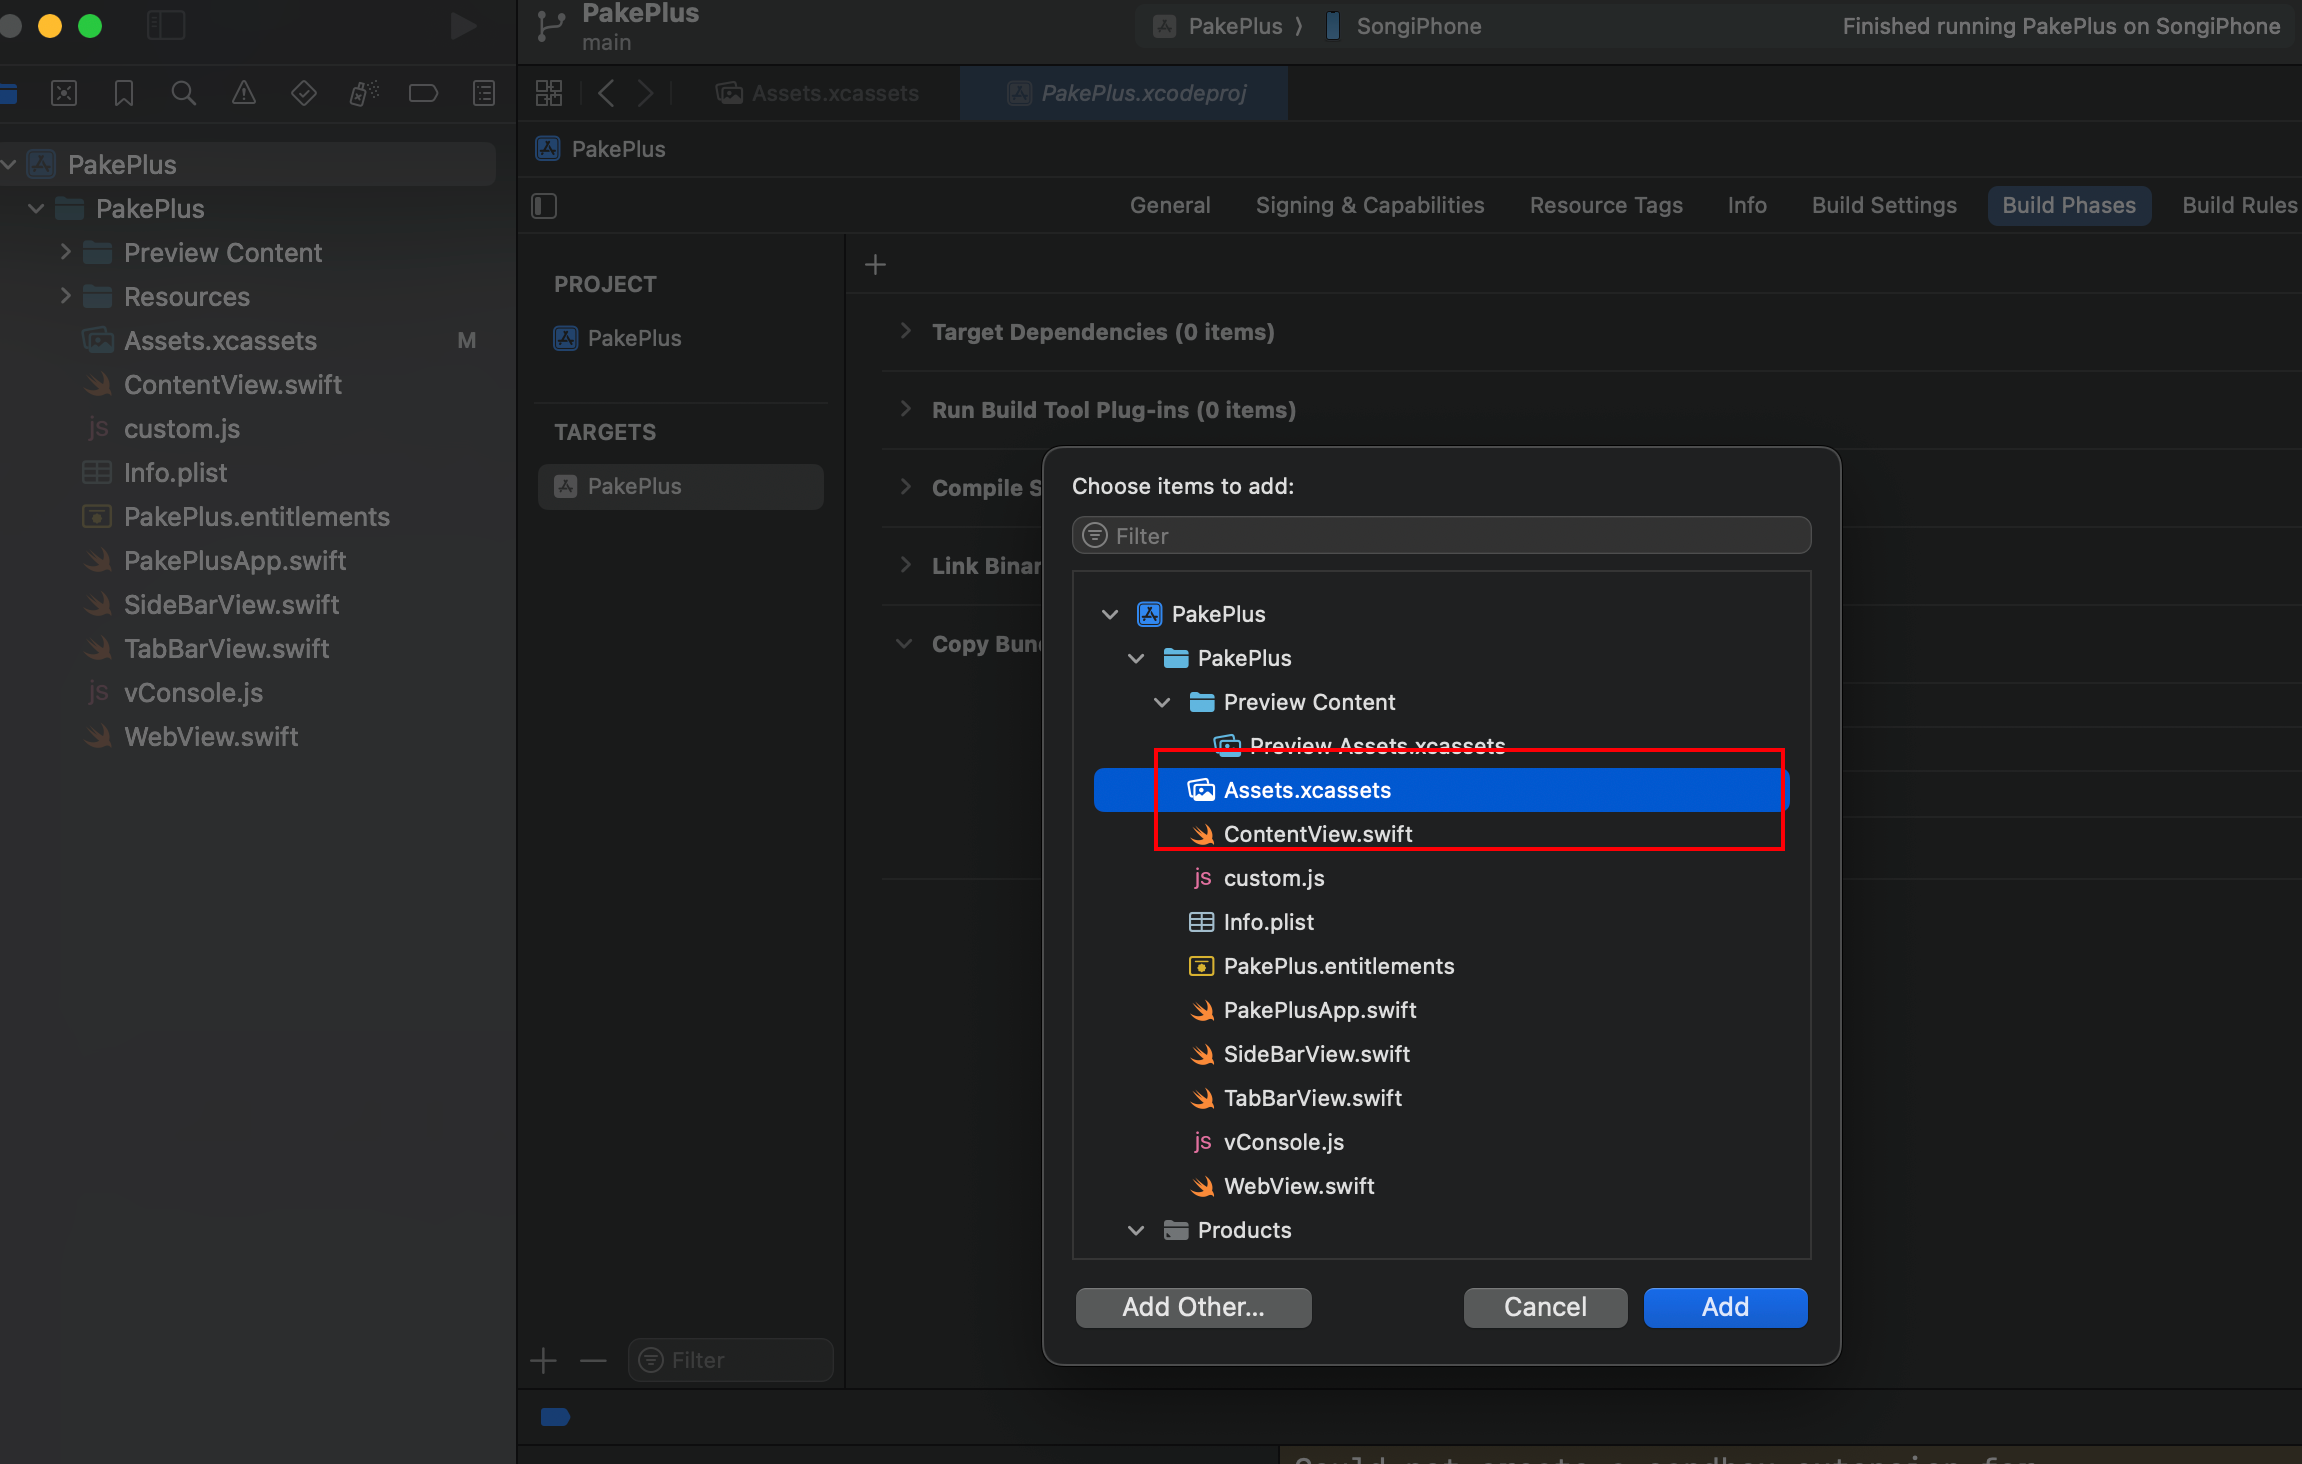
Task: Click the Add Other... button
Action: [1193, 1307]
